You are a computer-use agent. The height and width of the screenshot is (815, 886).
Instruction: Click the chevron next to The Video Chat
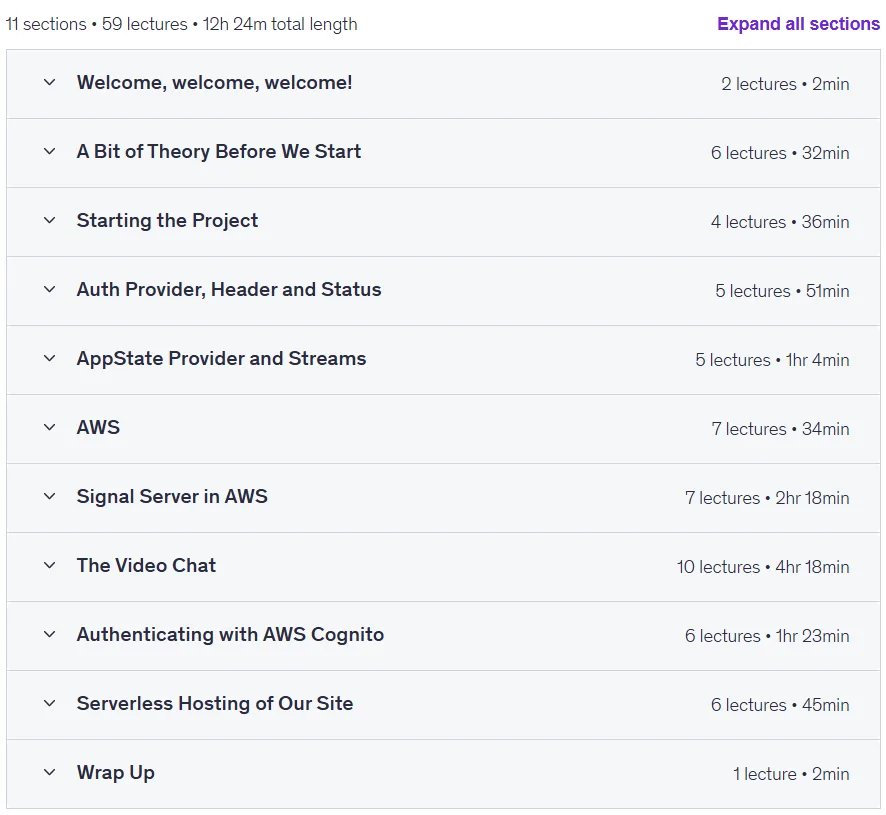[x=50, y=565]
